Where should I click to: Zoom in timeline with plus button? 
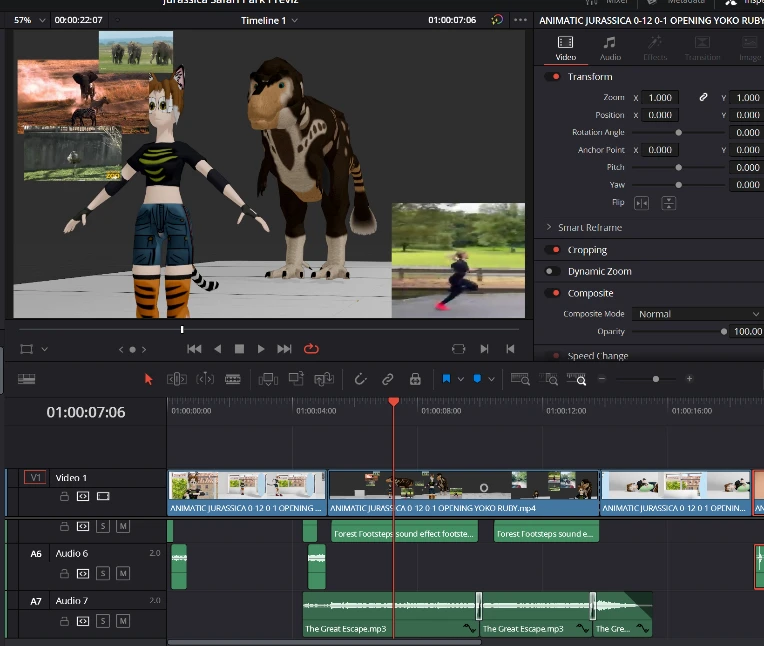(x=689, y=379)
